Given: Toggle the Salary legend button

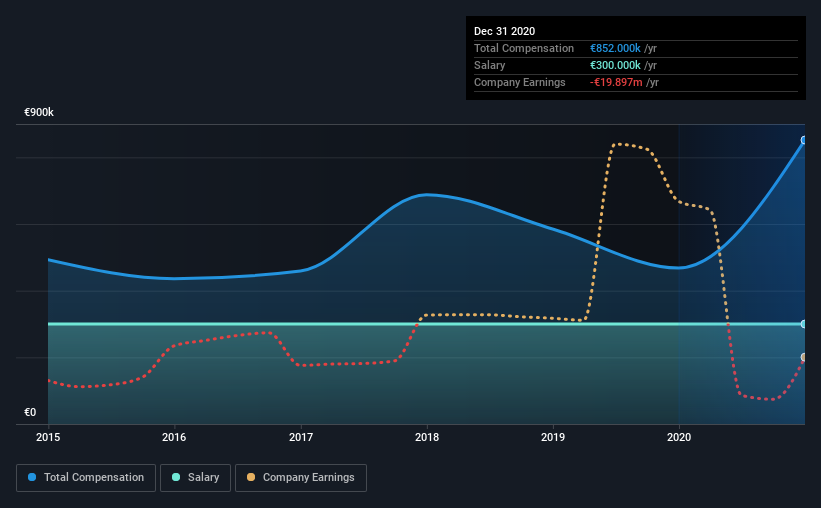Looking at the screenshot, I should pyautogui.click(x=195, y=478).
